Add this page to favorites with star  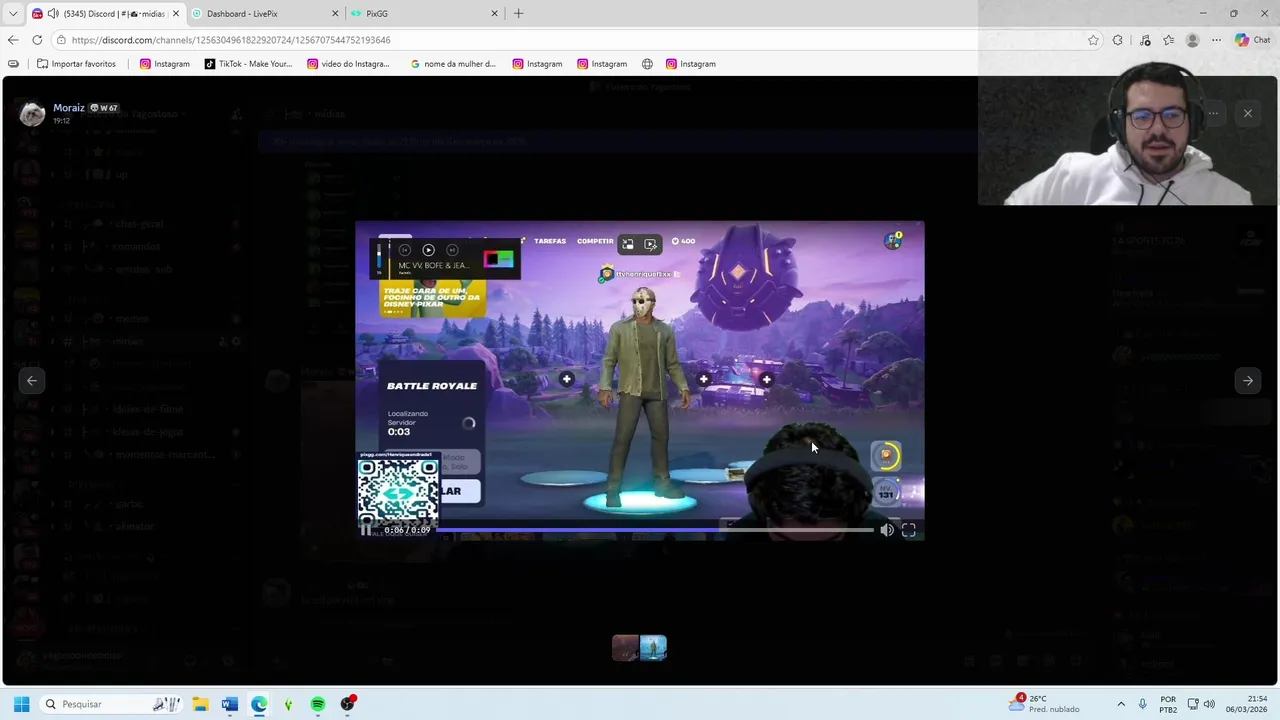(1093, 40)
